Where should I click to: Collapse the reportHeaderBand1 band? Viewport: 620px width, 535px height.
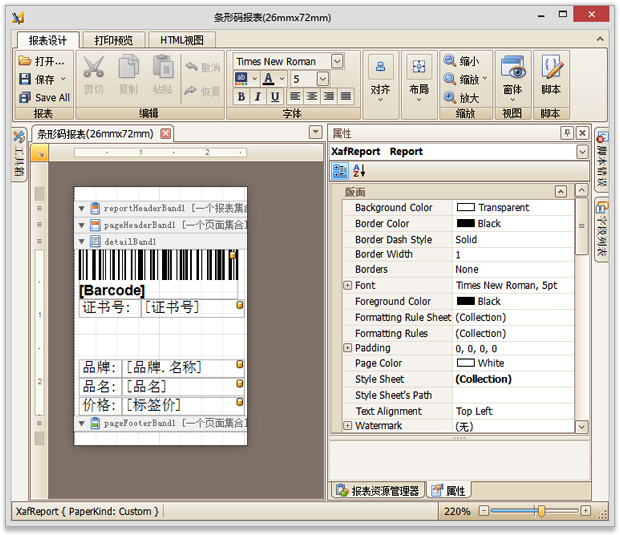coord(82,208)
